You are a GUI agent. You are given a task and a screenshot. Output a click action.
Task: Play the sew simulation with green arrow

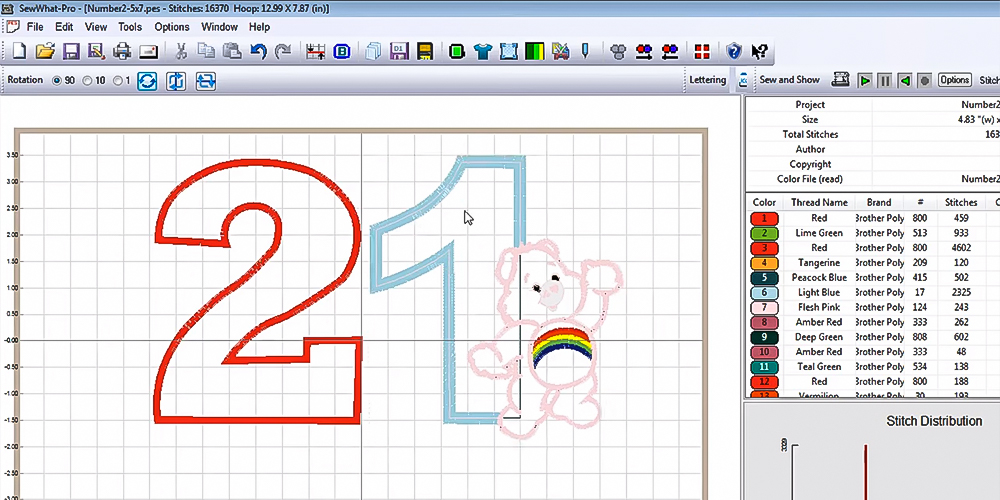coord(865,80)
